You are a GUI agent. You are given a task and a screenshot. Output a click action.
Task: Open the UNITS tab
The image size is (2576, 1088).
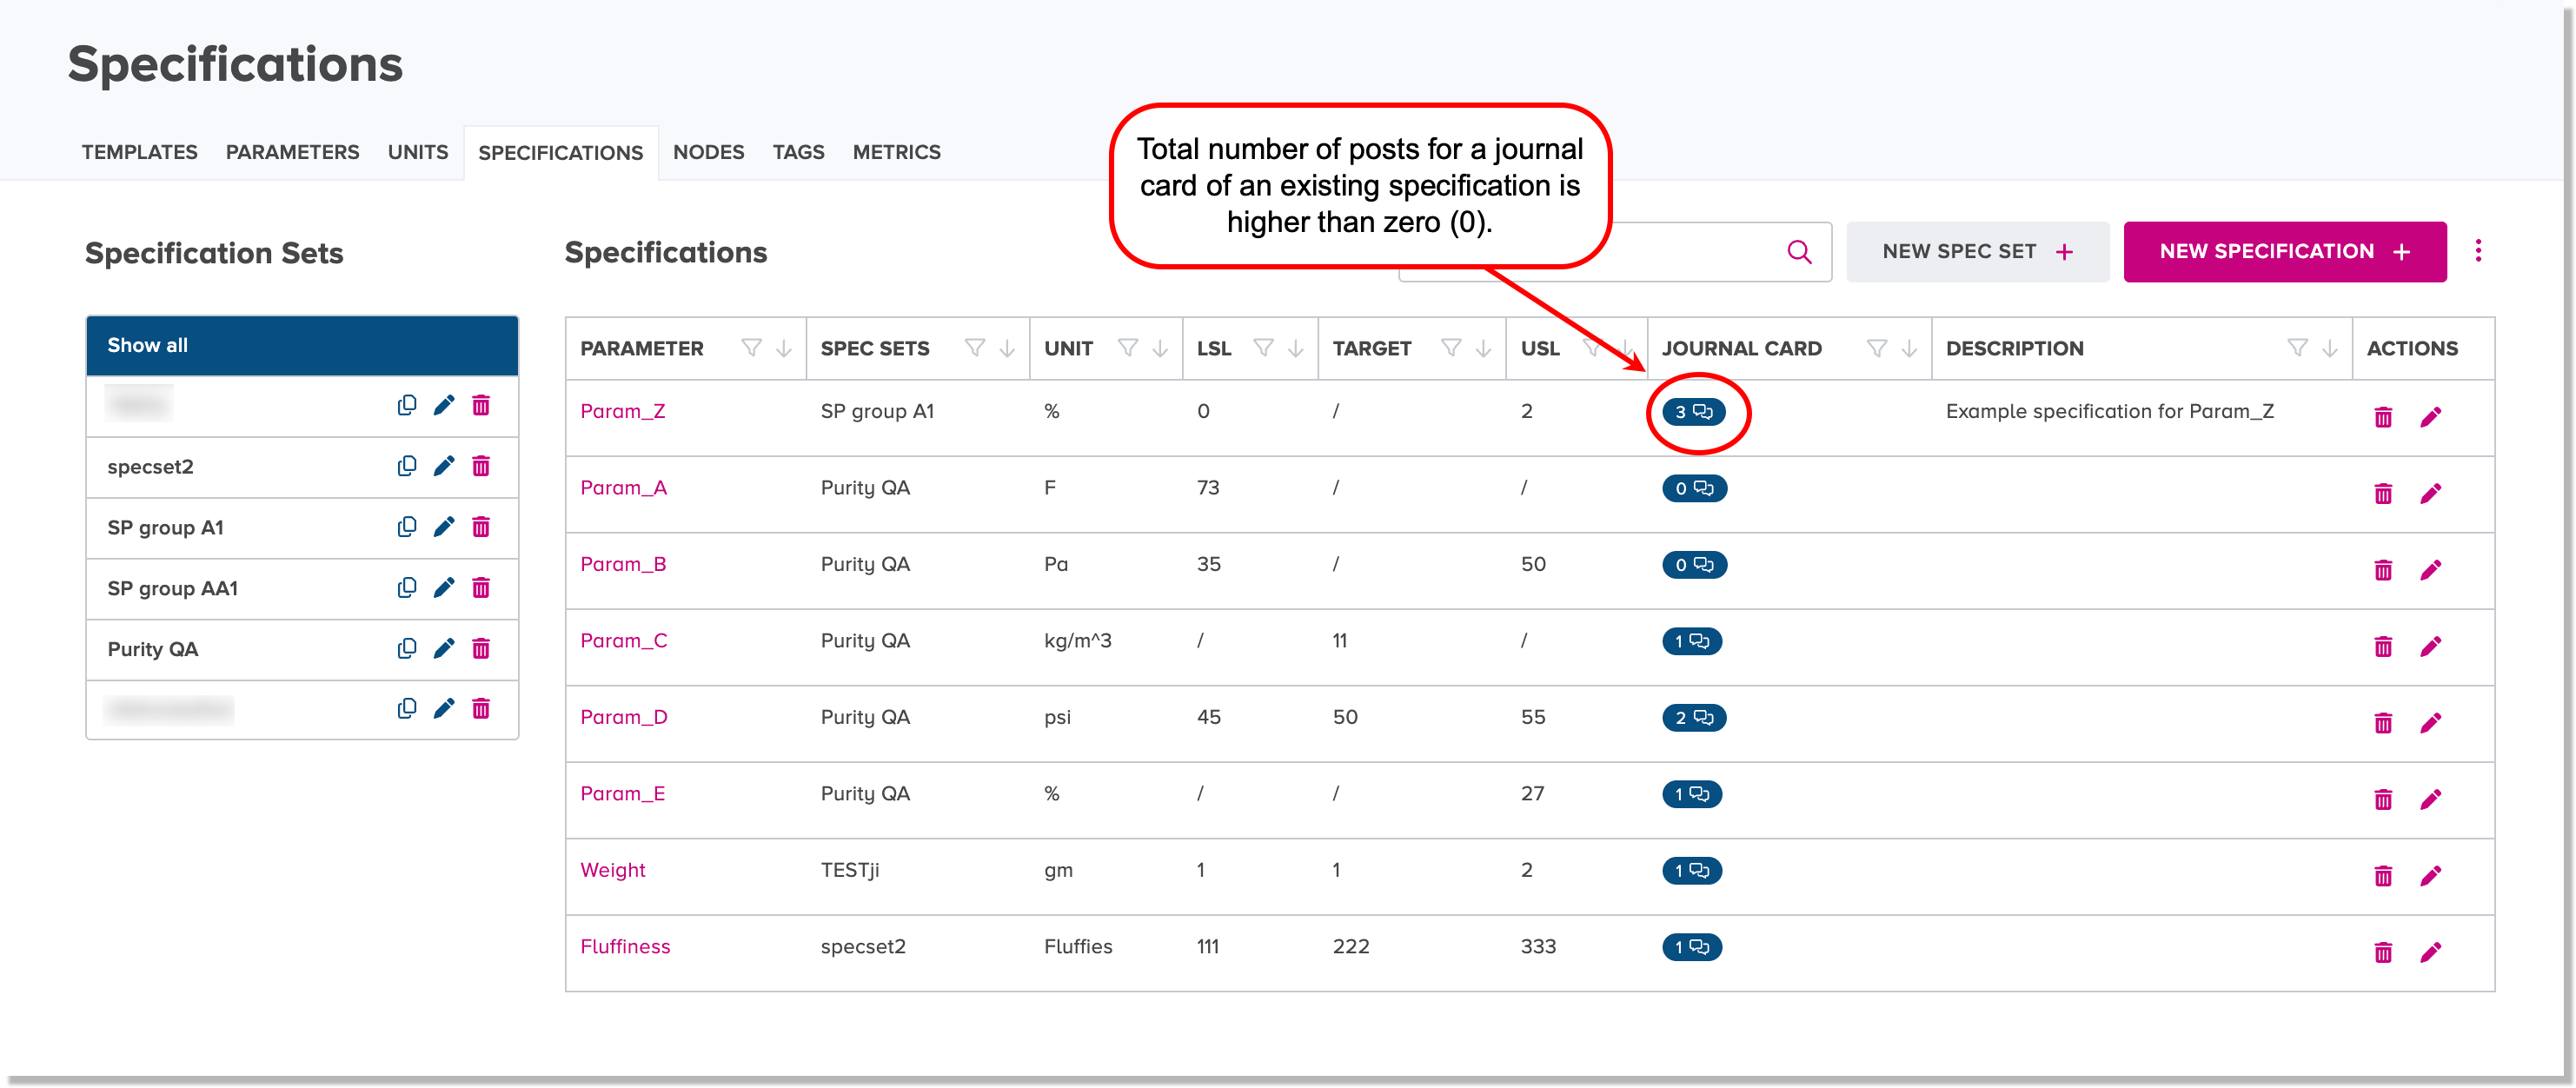pyautogui.click(x=418, y=152)
